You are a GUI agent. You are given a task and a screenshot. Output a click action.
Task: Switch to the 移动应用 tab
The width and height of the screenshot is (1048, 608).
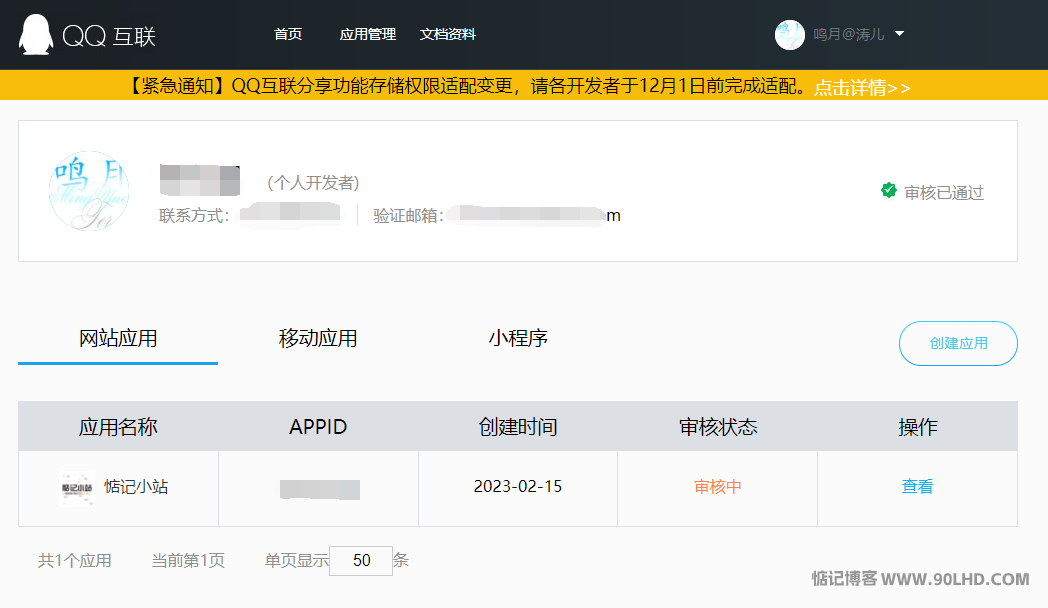pyautogui.click(x=317, y=339)
